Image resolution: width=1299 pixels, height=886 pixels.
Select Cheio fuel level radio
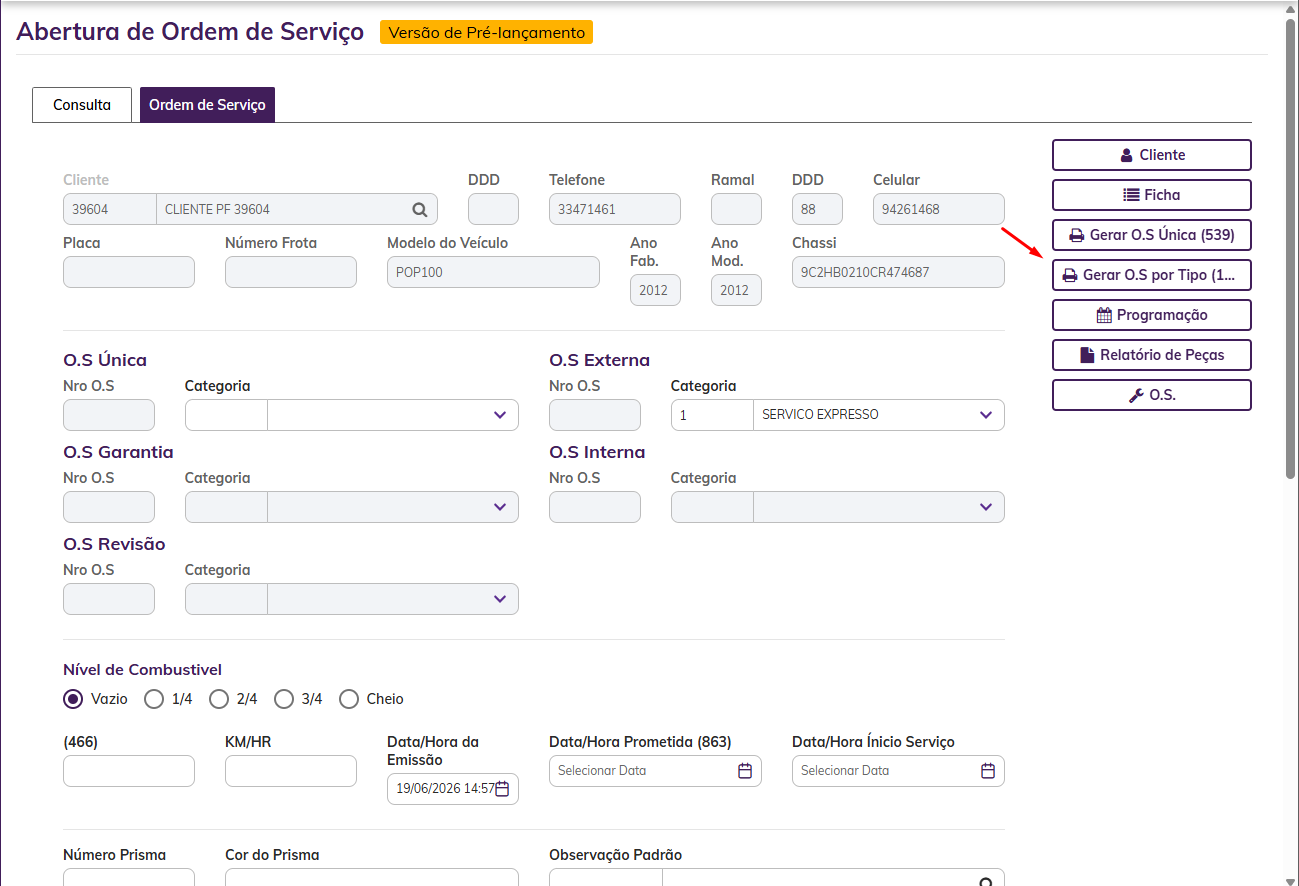349,699
